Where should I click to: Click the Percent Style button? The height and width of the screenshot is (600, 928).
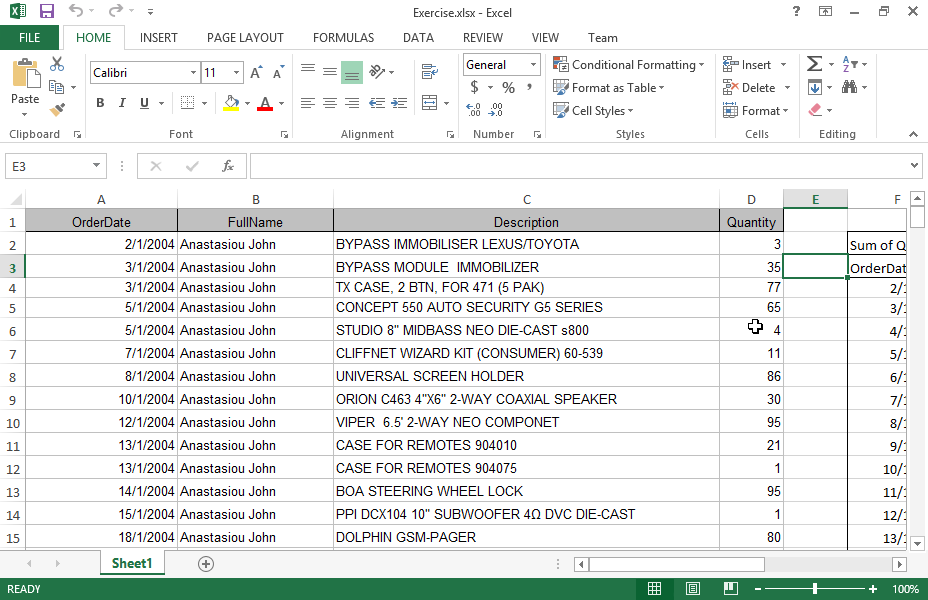(x=508, y=88)
